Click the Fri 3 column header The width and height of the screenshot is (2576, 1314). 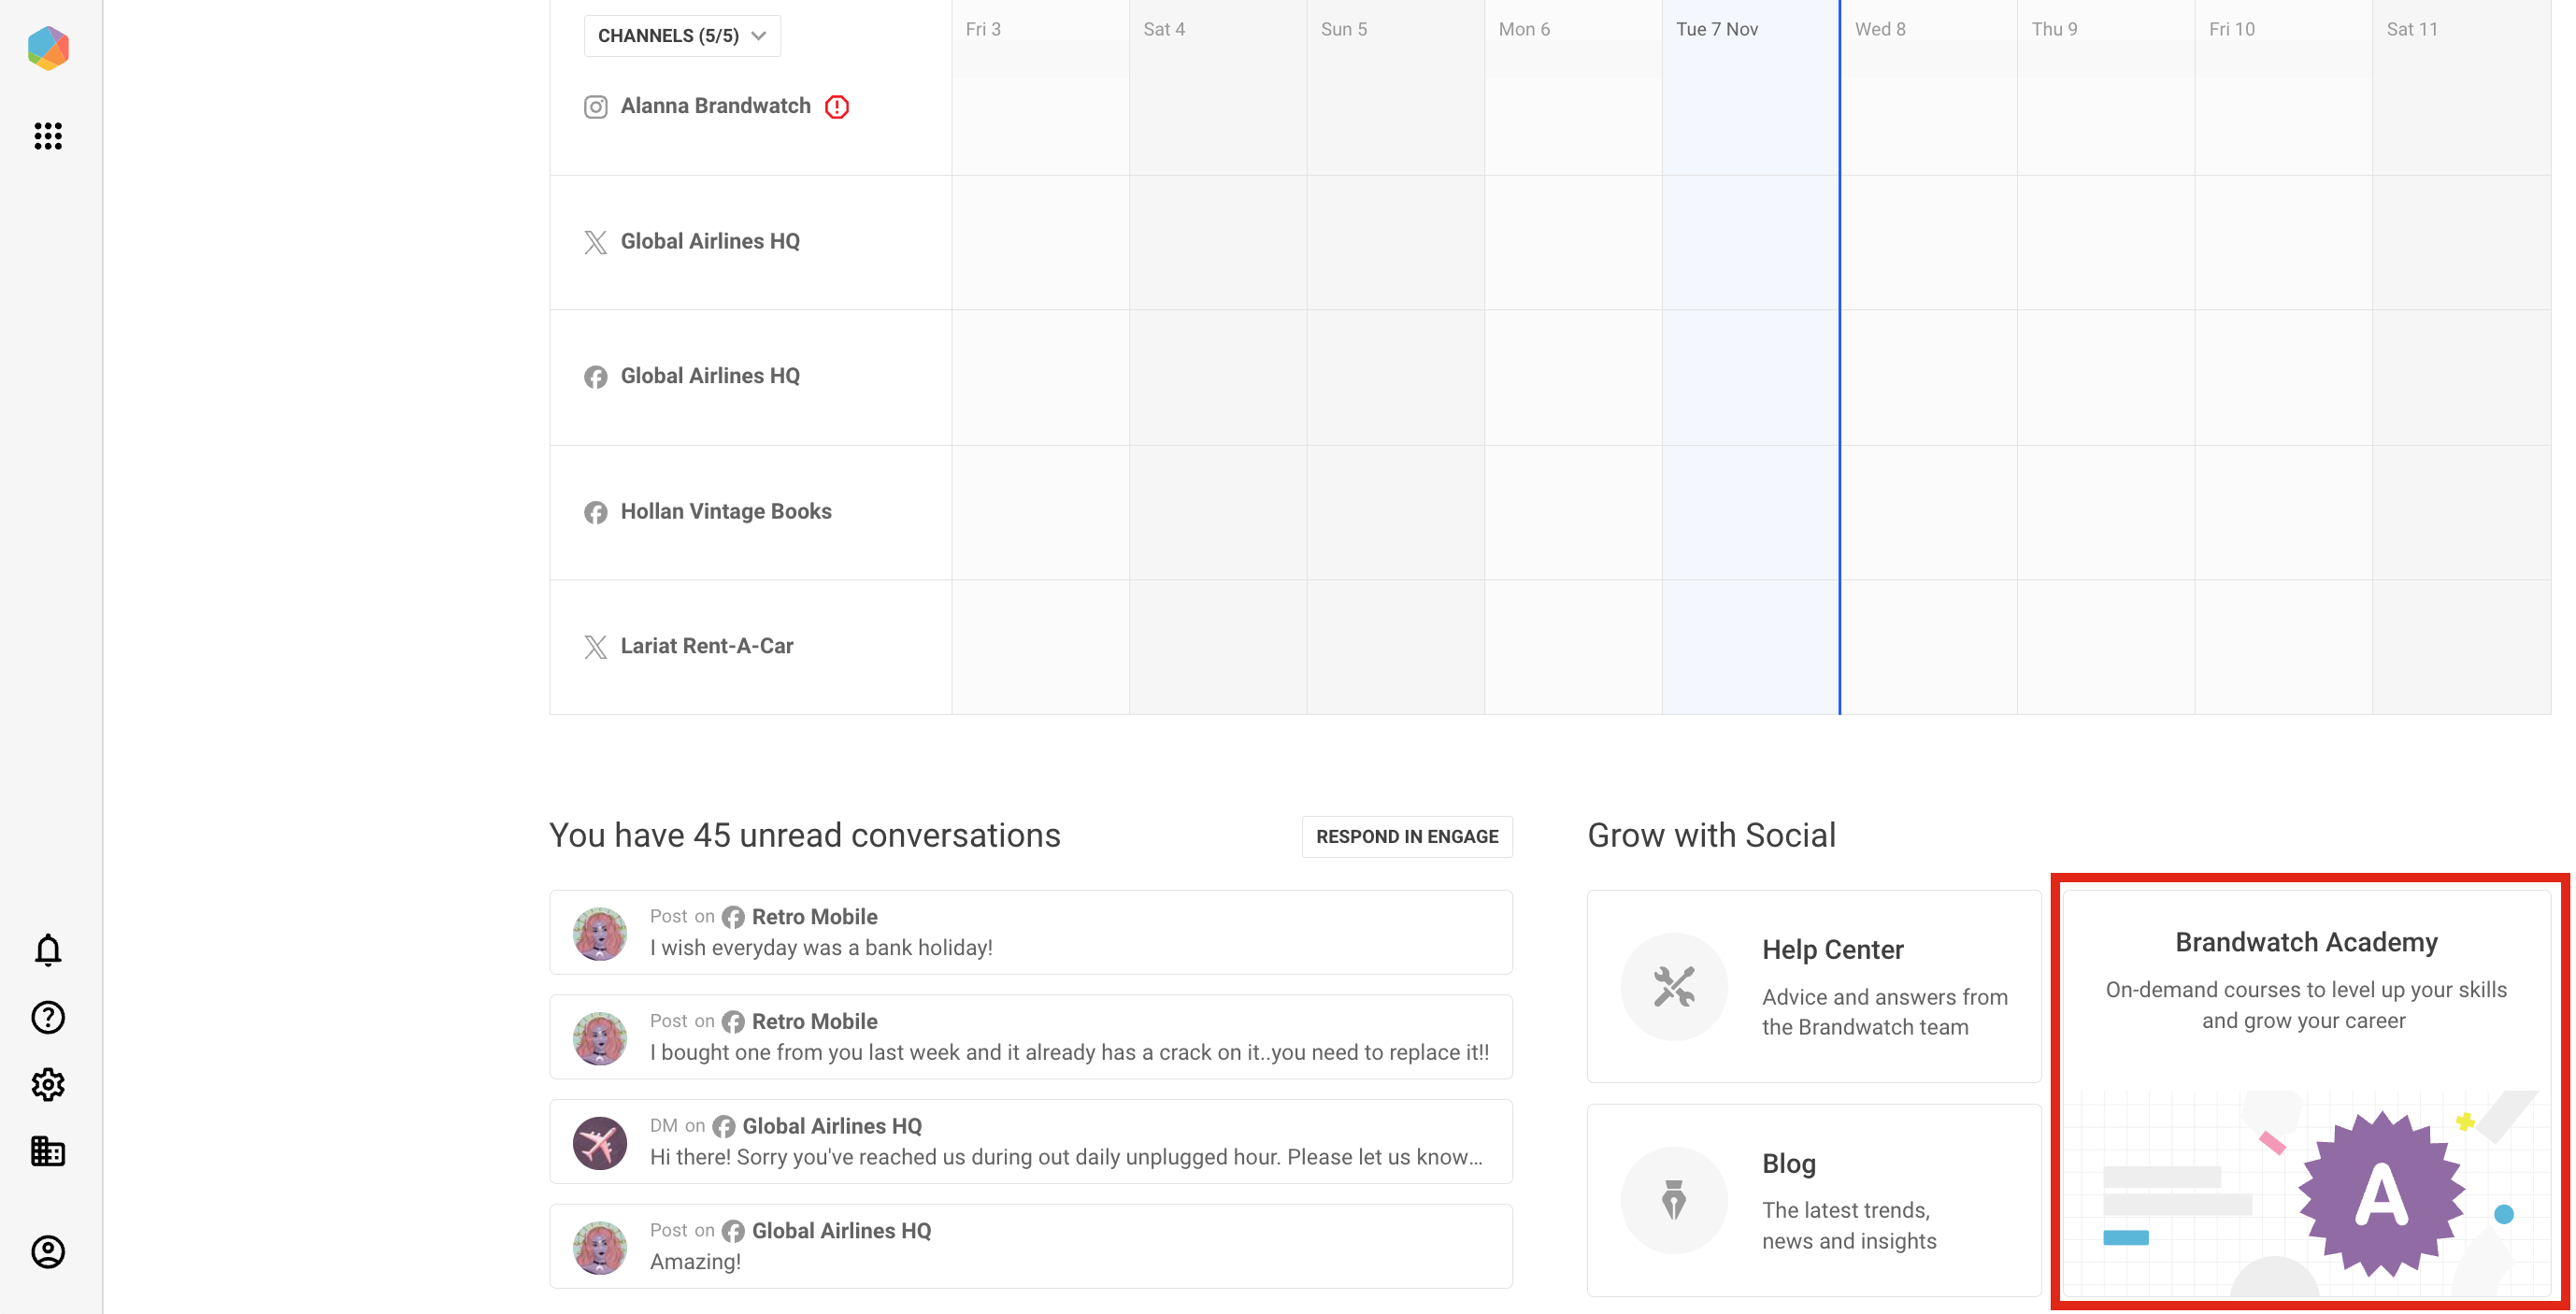tap(982, 30)
